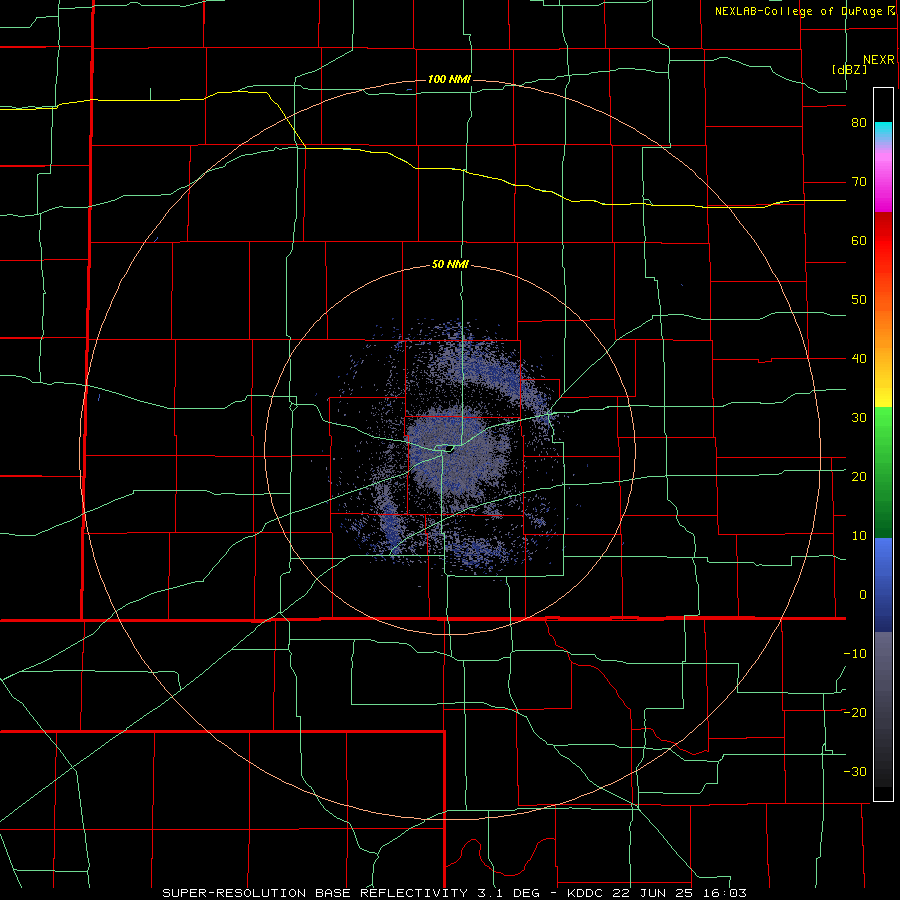900x900 pixels.
Task: Click the blue band of the color bar
Action: pos(883,585)
